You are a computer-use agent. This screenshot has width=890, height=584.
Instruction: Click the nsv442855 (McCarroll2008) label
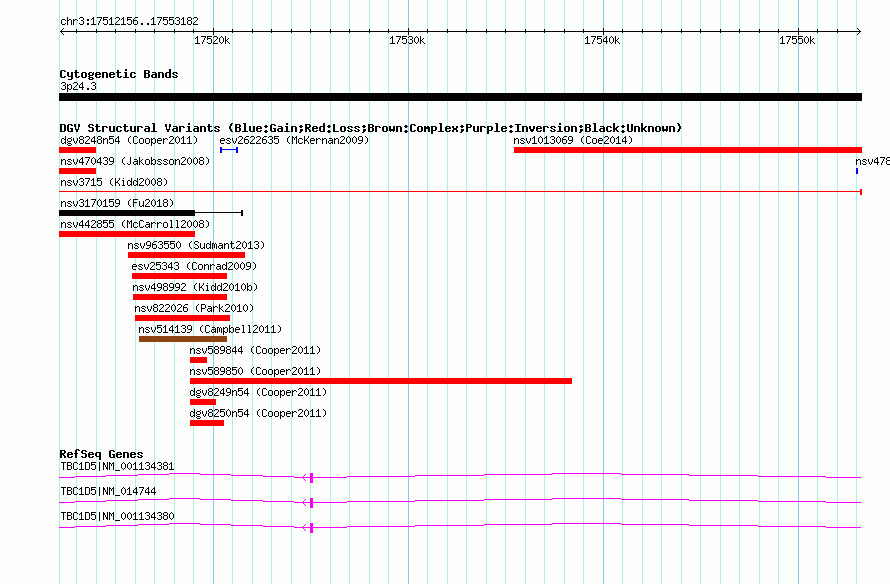click(135, 224)
